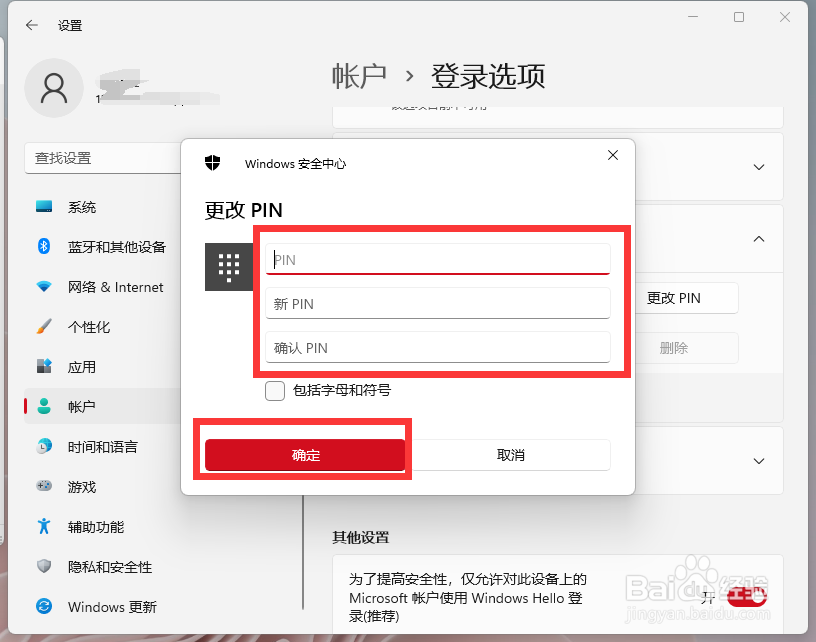Image resolution: width=816 pixels, height=642 pixels.
Task: Click the PIN keypad icon in dialog
Action: 229,267
